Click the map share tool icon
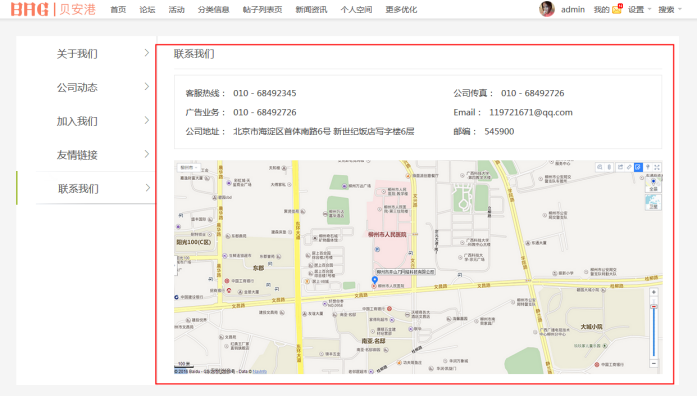698x396 pixels. 620,167
